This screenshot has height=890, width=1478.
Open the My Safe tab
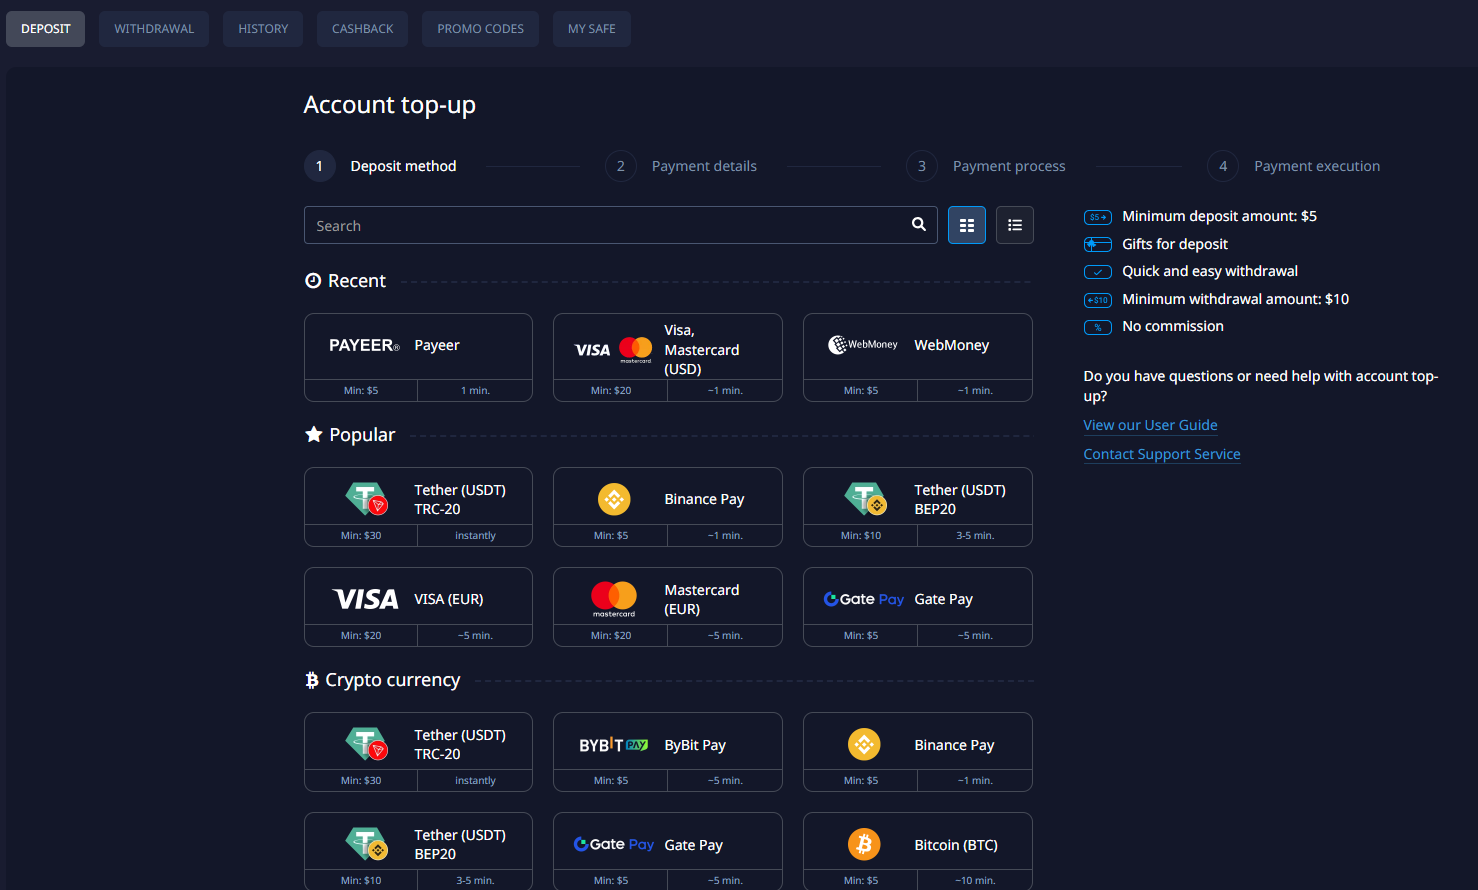(591, 29)
